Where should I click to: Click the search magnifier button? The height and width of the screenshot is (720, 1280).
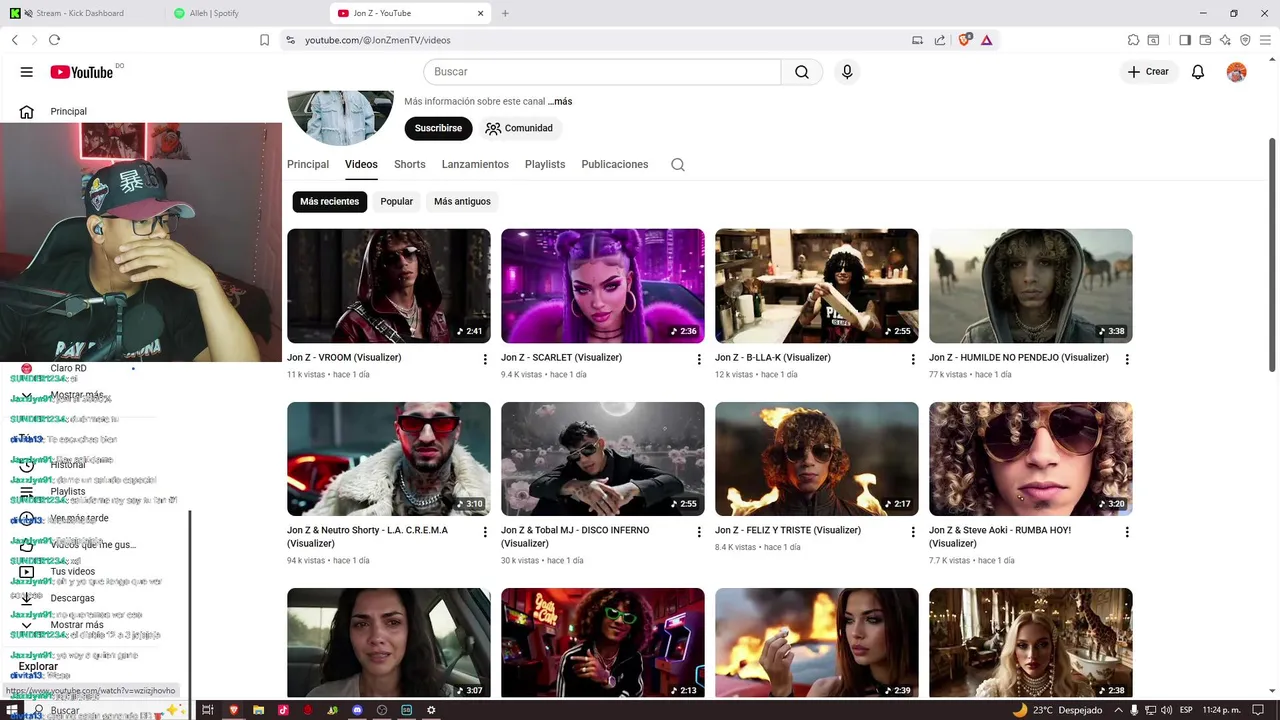(802, 72)
